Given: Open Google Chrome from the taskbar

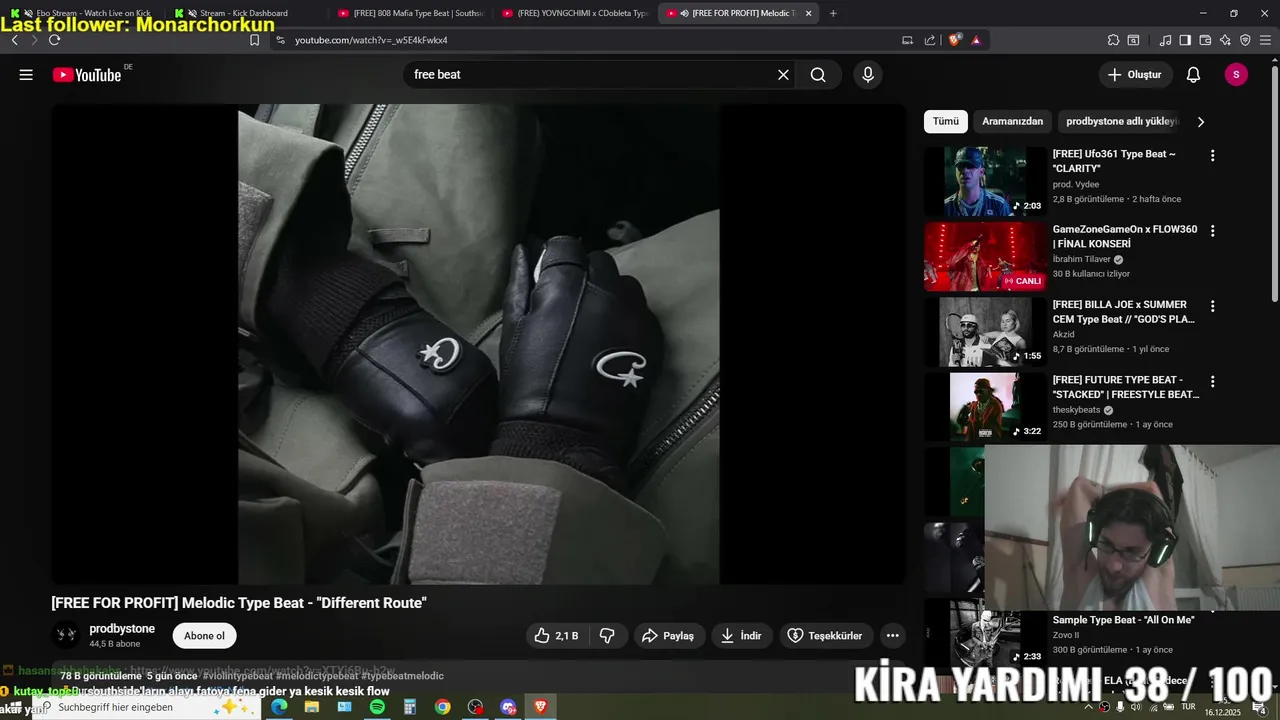Looking at the screenshot, I should 442,707.
